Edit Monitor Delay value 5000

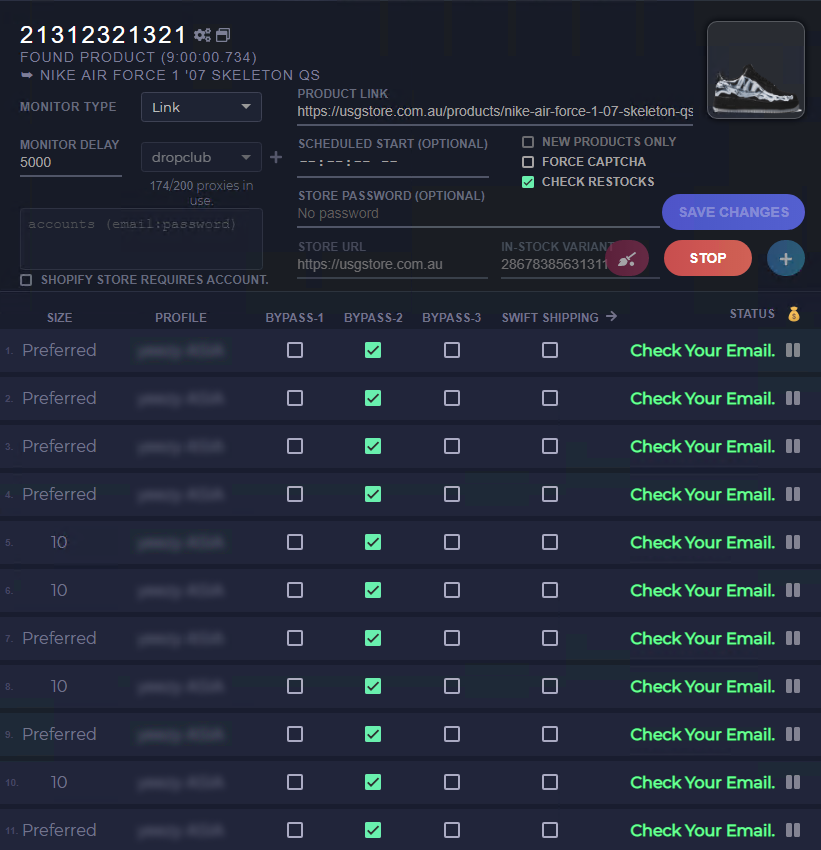[x=70, y=163]
